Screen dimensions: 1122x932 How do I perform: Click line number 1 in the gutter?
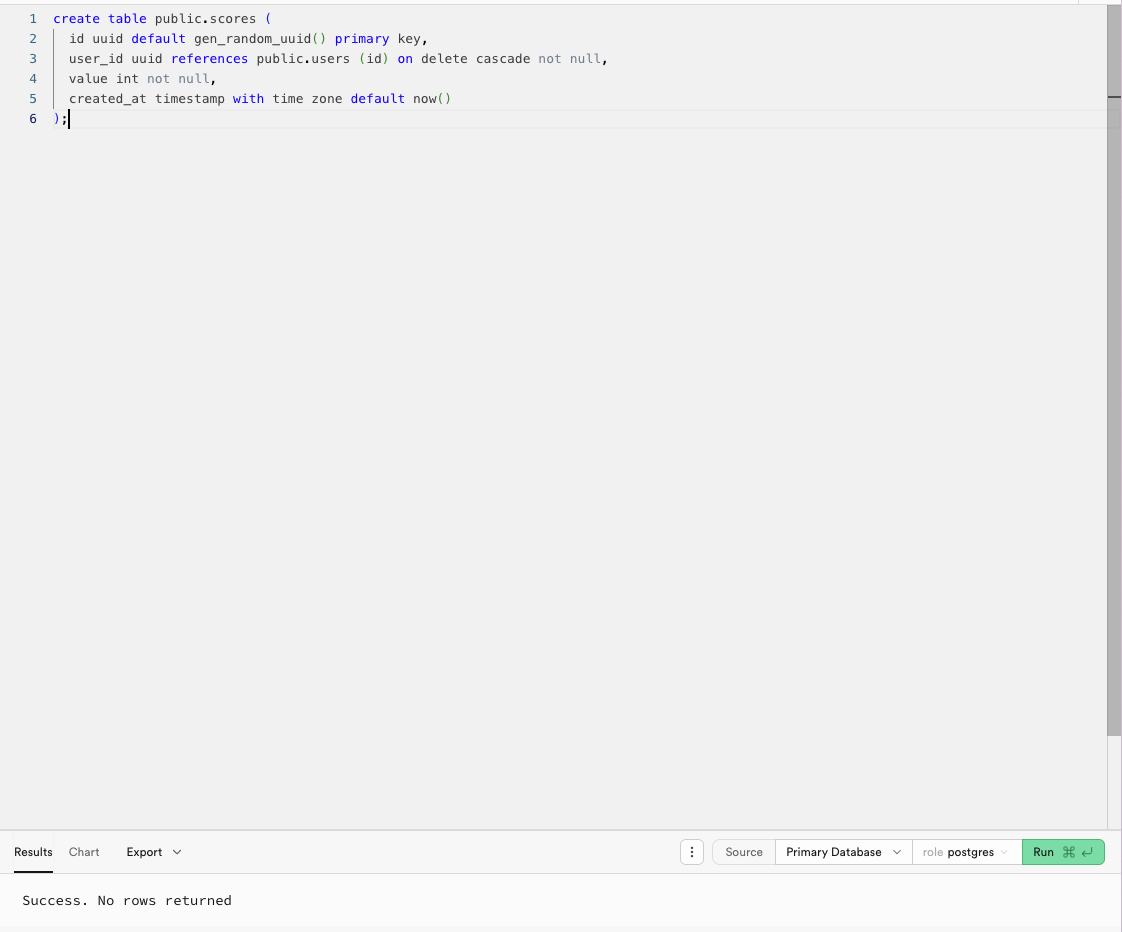[33, 19]
